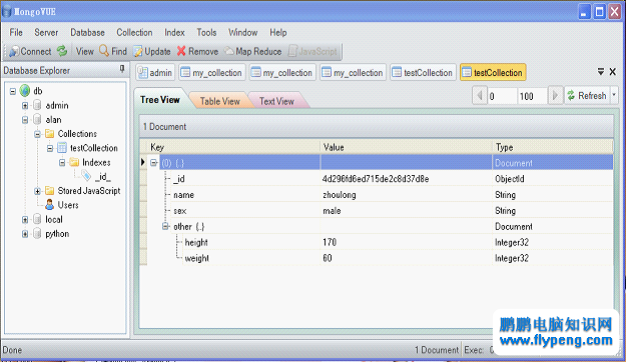This screenshot has width=626, height=362.
Task: Select the _id_ index entry
Action: (103, 176)
